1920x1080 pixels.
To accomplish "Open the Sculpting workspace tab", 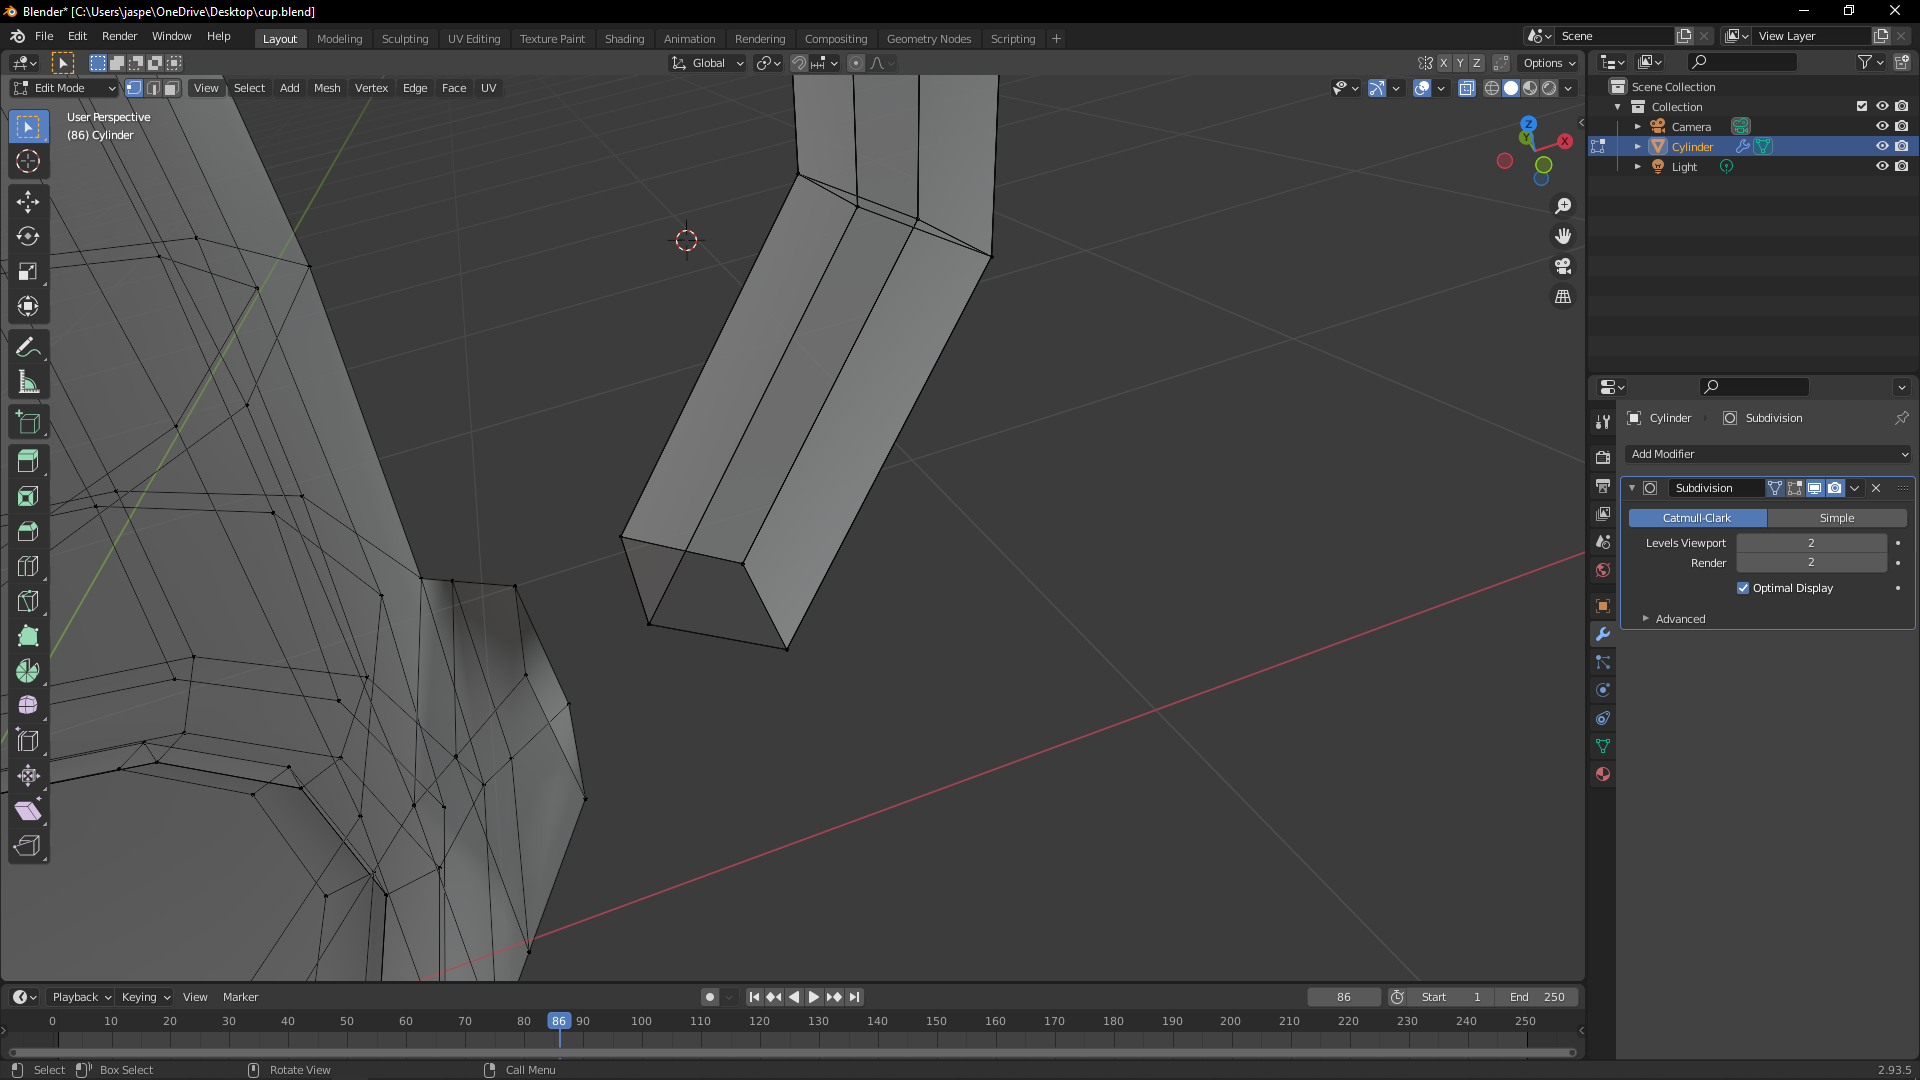I will [404, 38].
